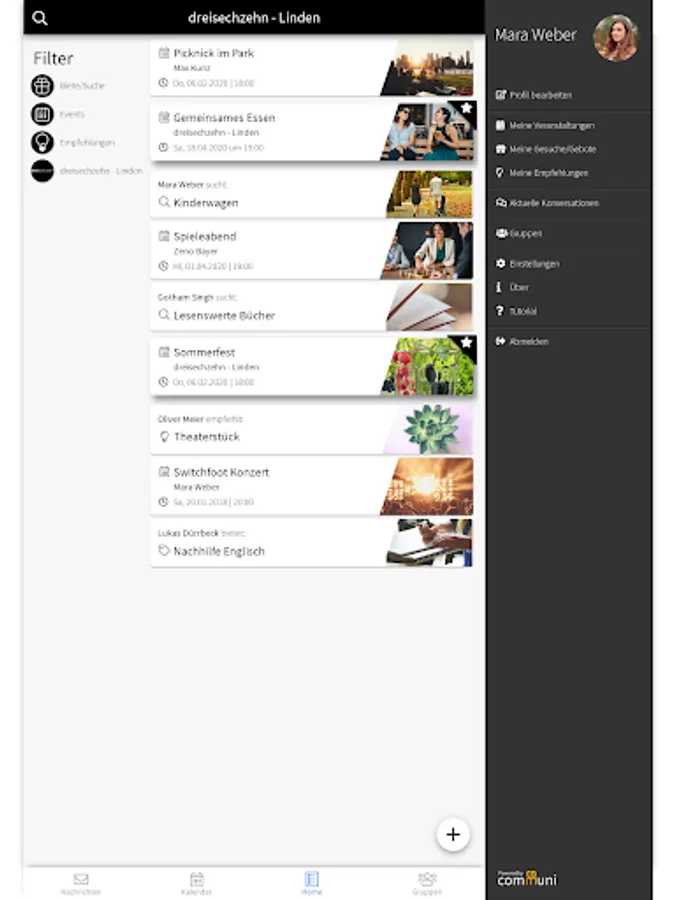This screenshot has width=675, height=900.
Task: Open Einstellungen gear menu item
Action: pyautogui.click(x=527, y=263)
